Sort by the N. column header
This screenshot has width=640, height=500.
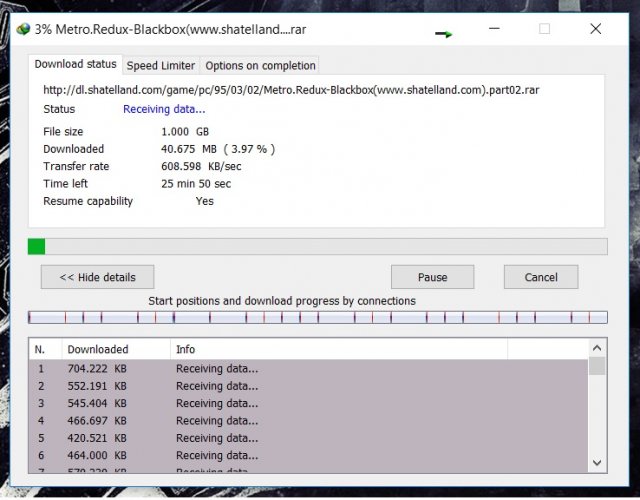tap(41, 349)
